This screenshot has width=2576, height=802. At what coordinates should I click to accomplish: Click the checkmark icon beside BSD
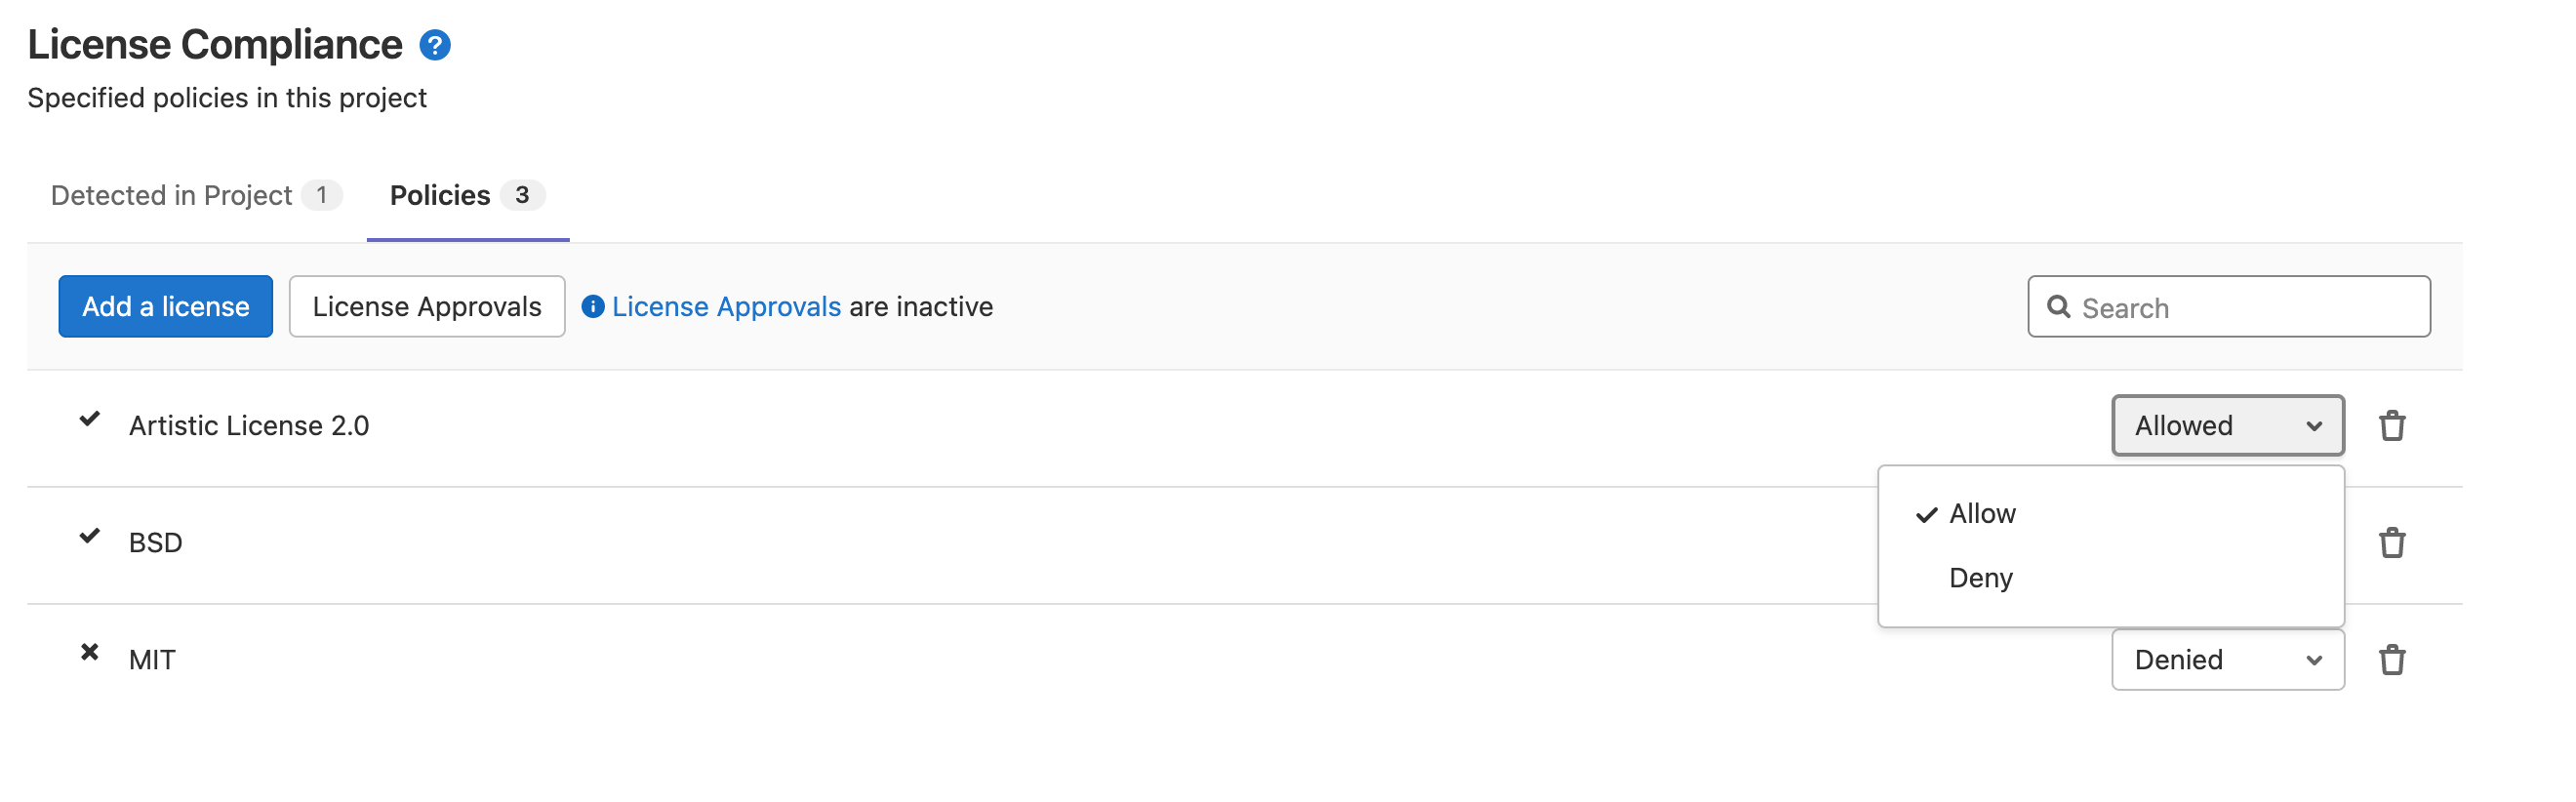click(90, 536)
